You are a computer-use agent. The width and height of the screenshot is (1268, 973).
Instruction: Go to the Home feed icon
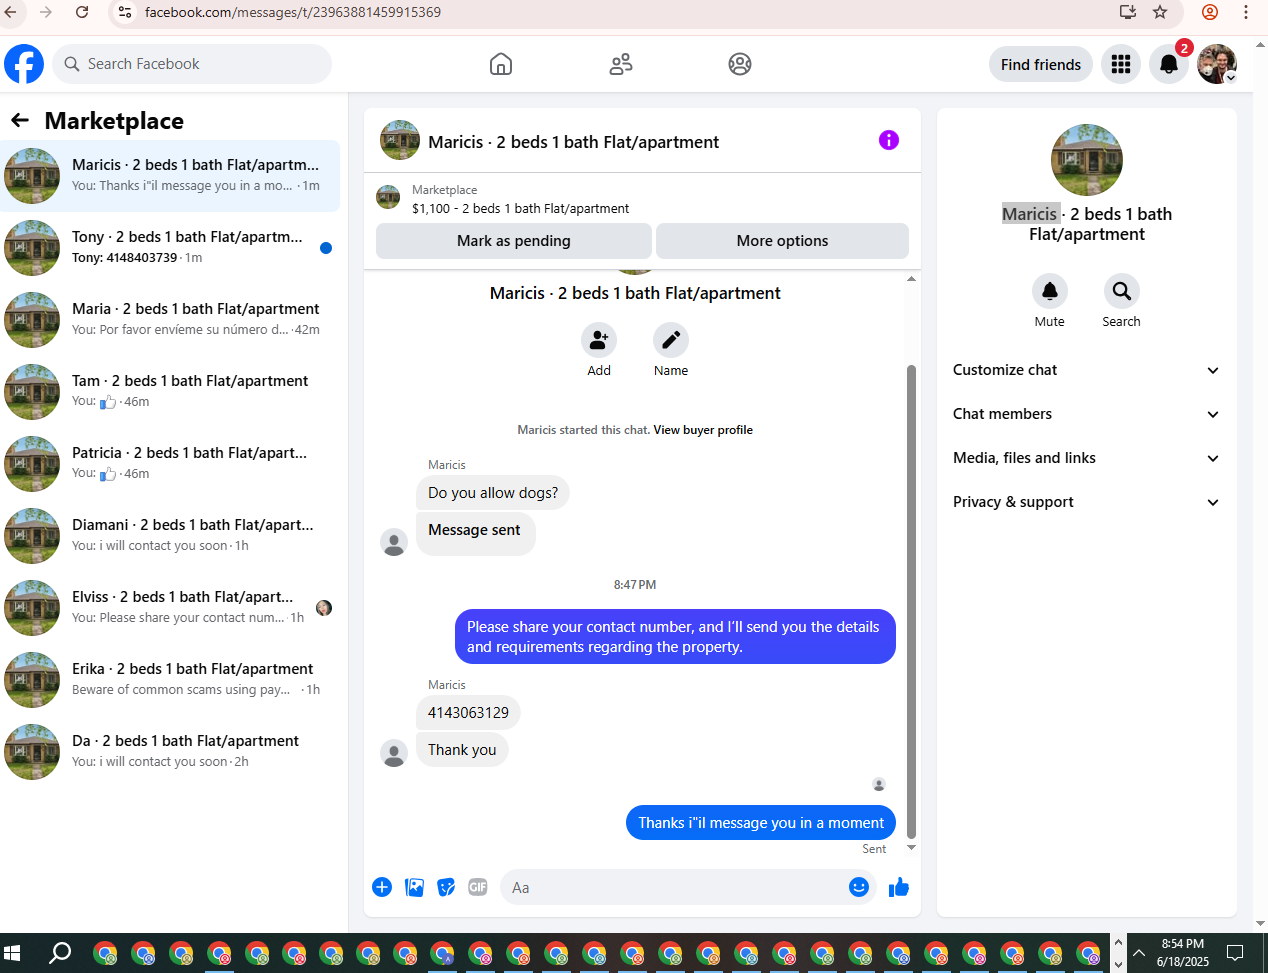point(501,64)
